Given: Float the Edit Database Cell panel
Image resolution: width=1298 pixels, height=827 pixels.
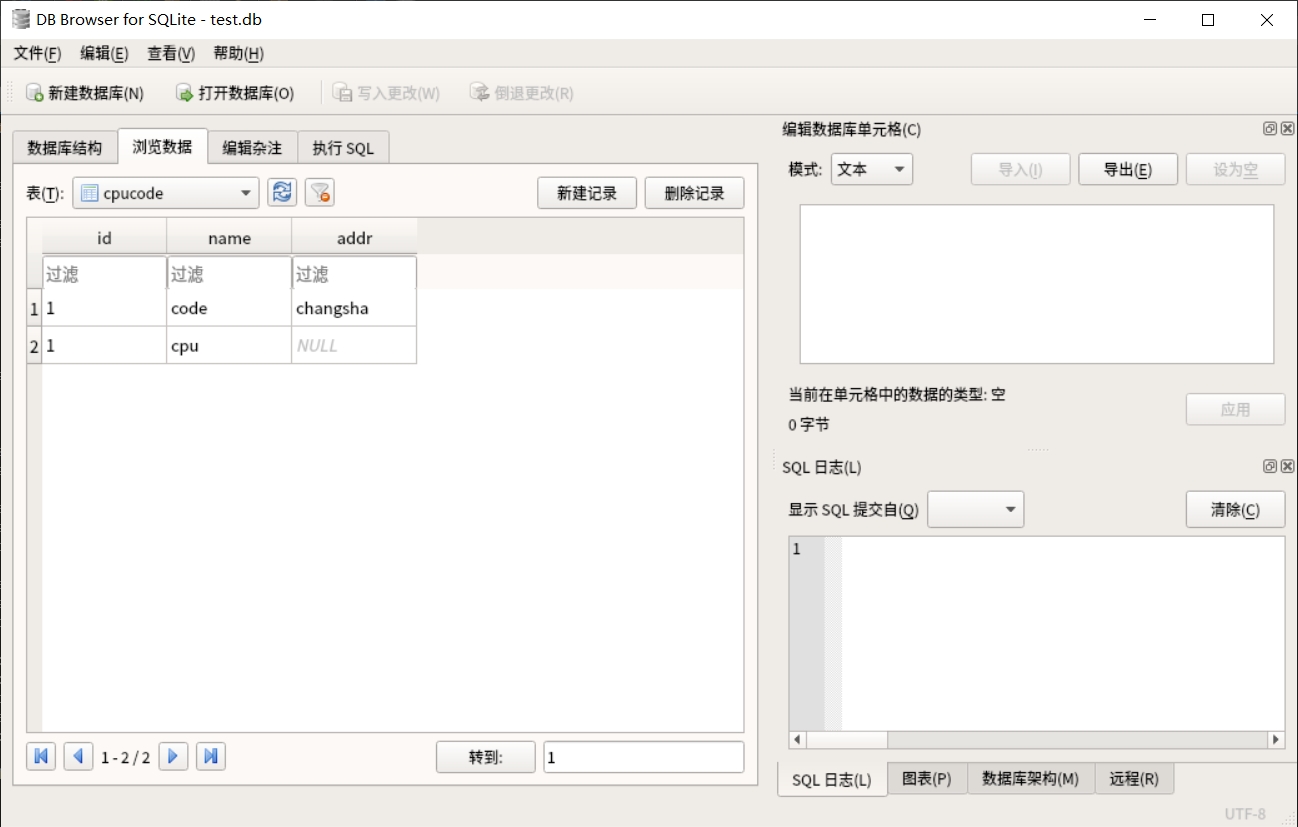Looking at the screenshot, I should click(1270, 129).
